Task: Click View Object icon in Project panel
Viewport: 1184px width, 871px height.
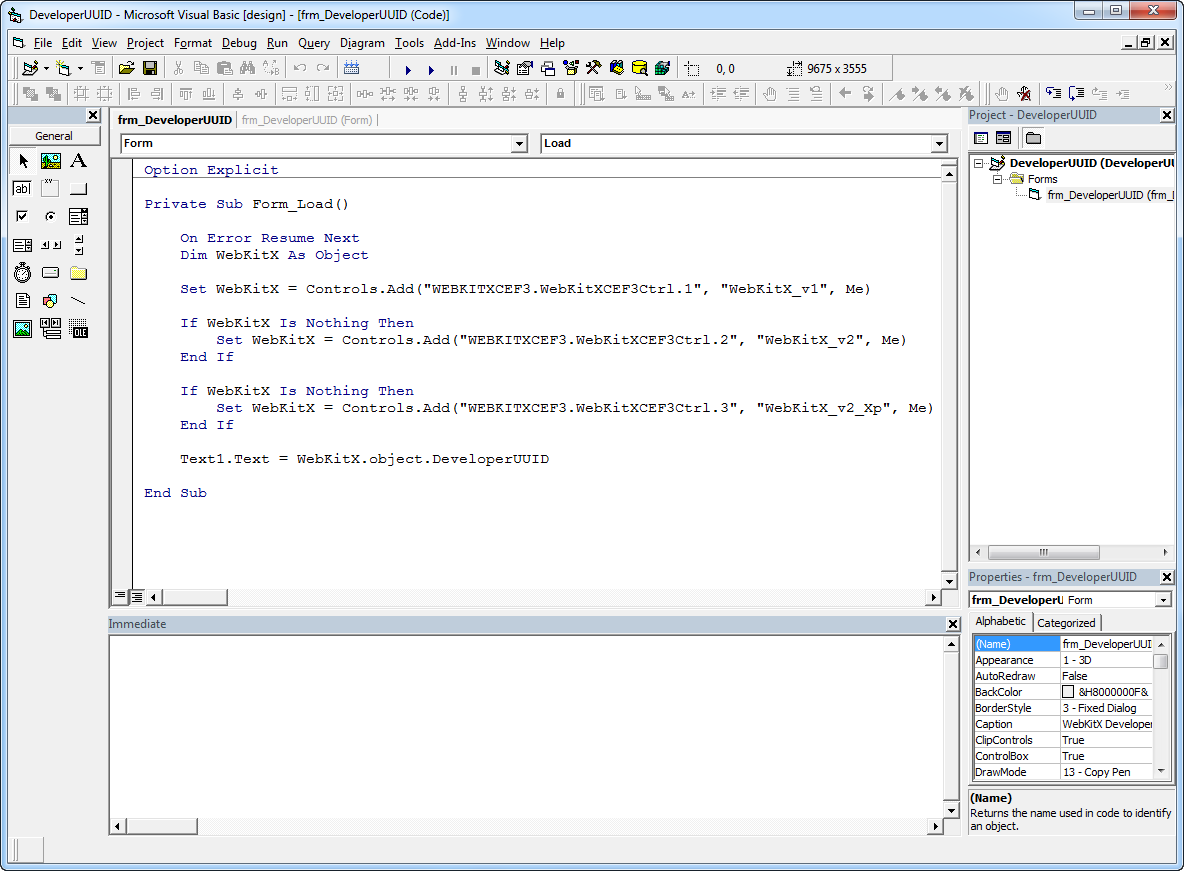Action: pos(1004,138)
